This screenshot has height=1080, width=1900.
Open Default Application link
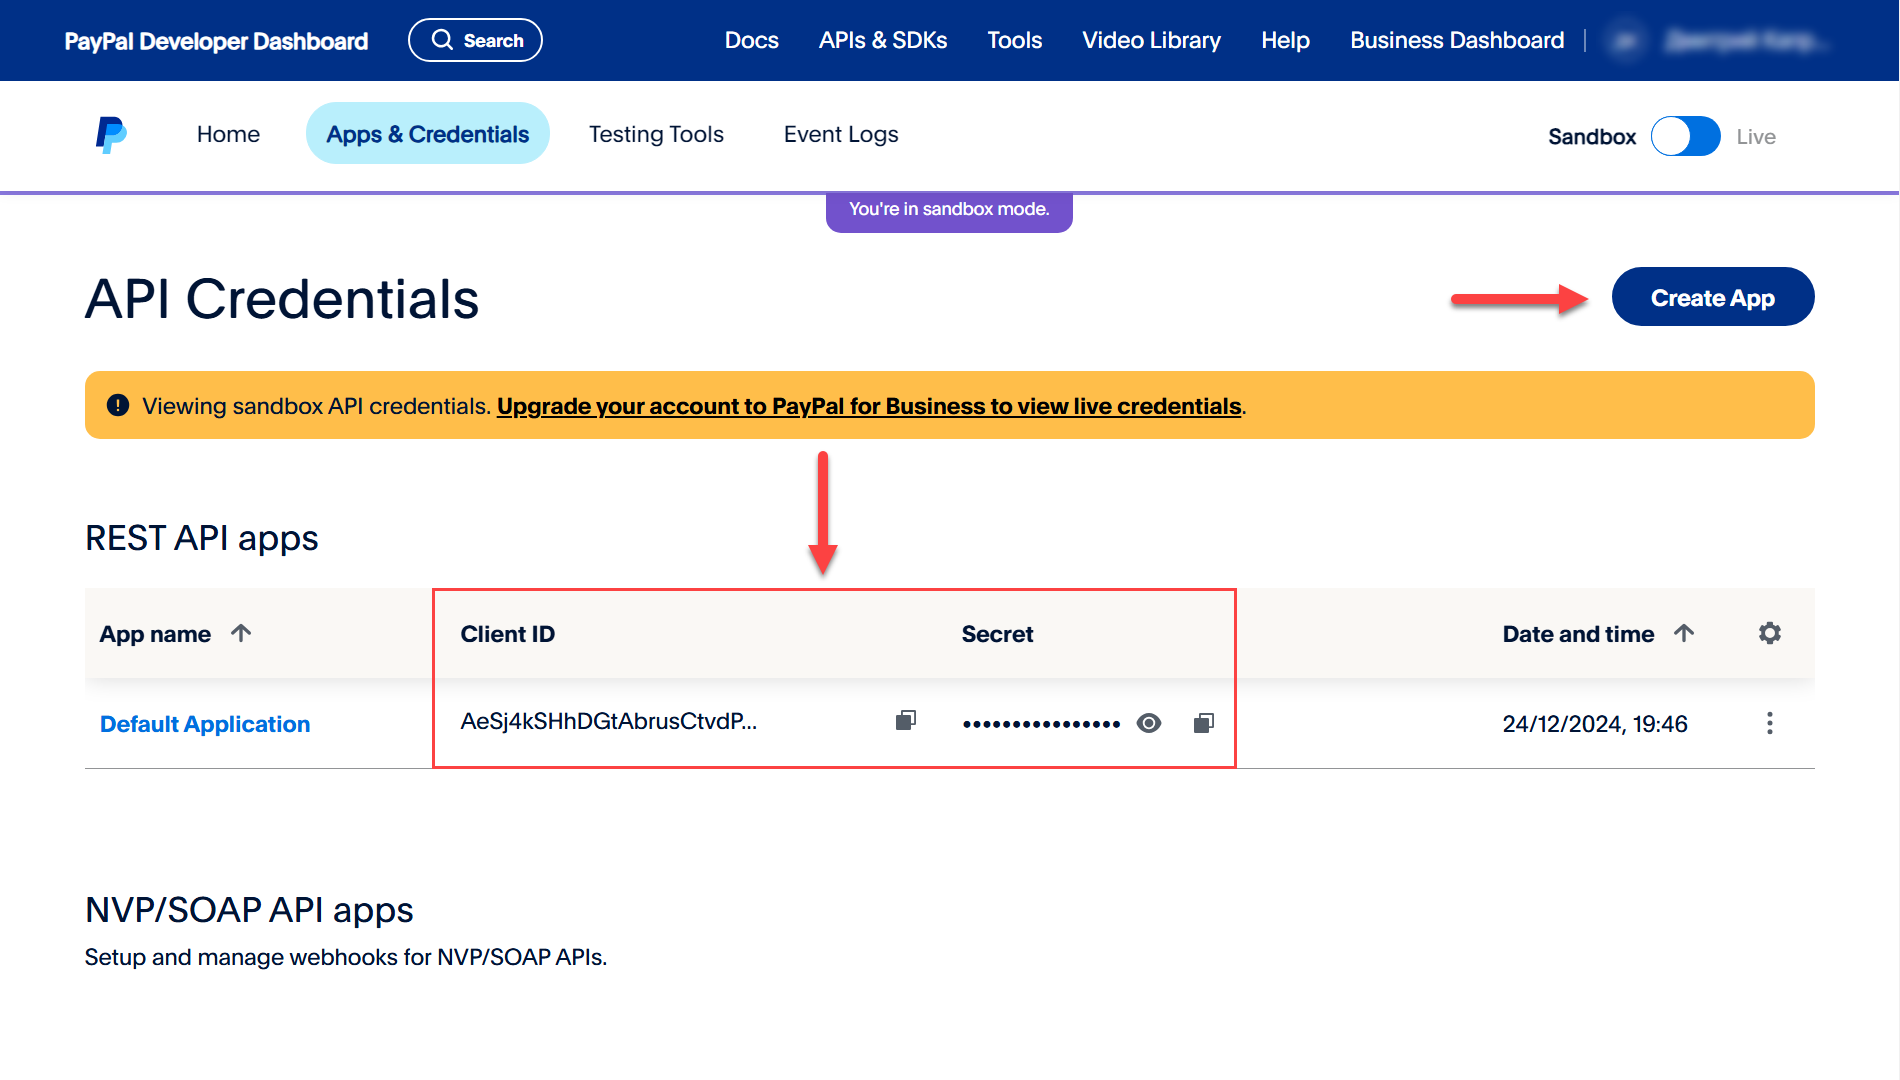coord(205,723)
